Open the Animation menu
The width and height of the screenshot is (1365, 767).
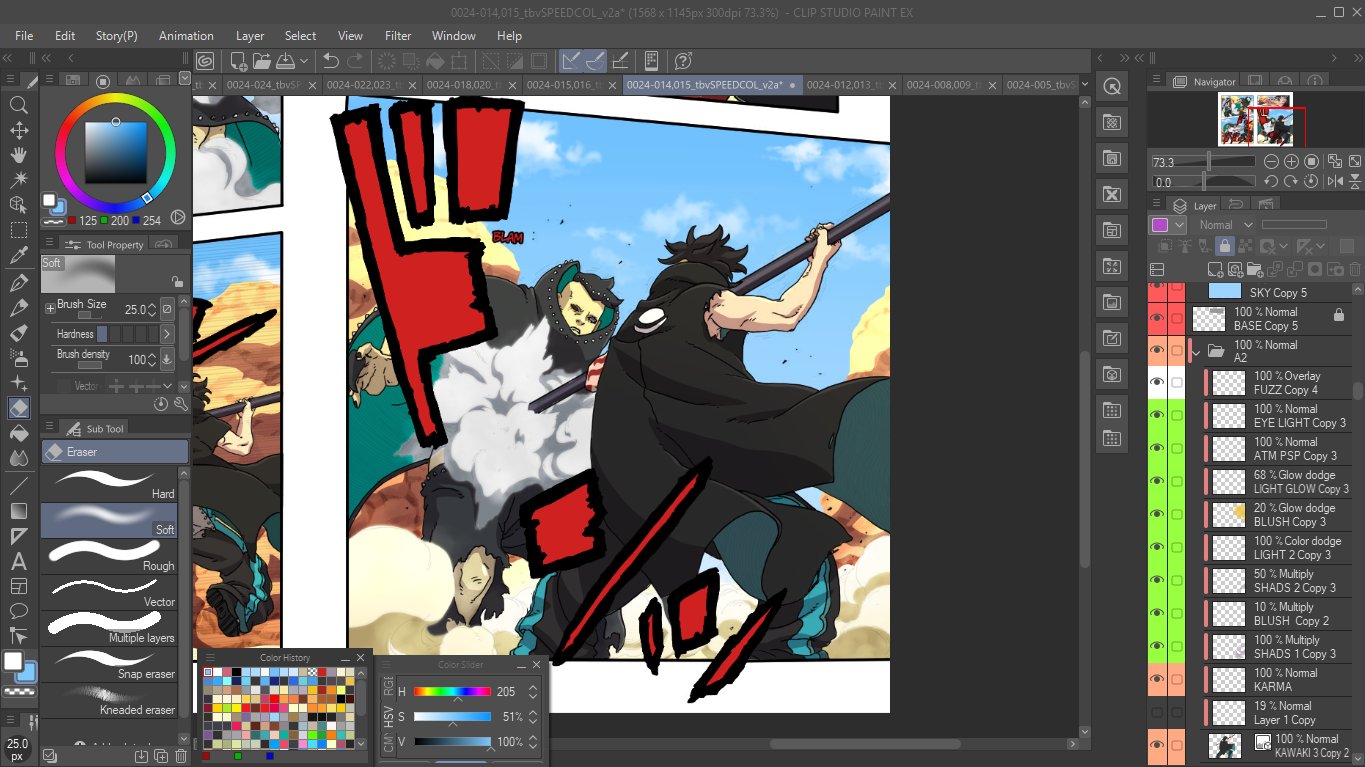point(186,35)
